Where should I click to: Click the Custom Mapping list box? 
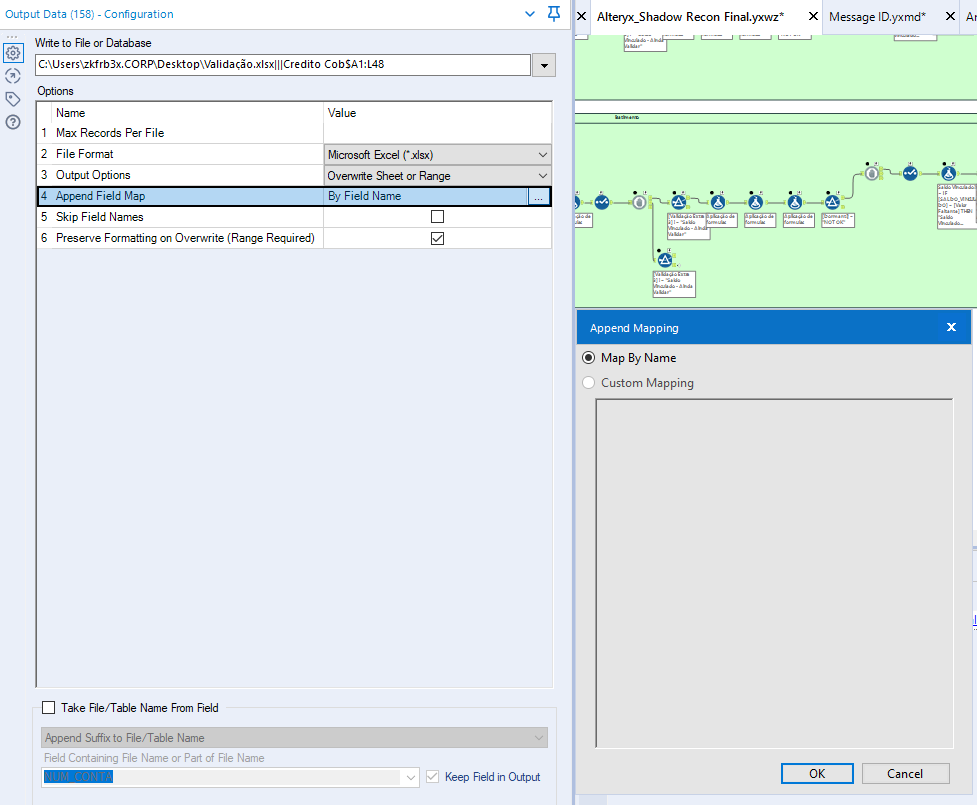(774, 573)
